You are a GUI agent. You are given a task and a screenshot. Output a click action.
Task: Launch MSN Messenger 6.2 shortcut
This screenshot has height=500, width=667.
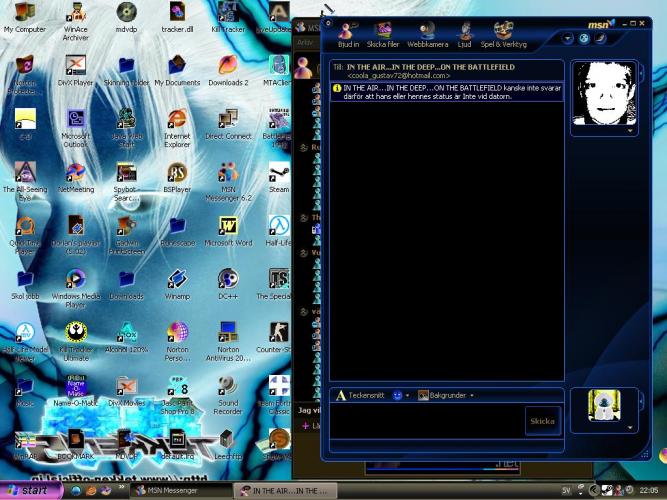pyautogui.click(x=228, y=182)
